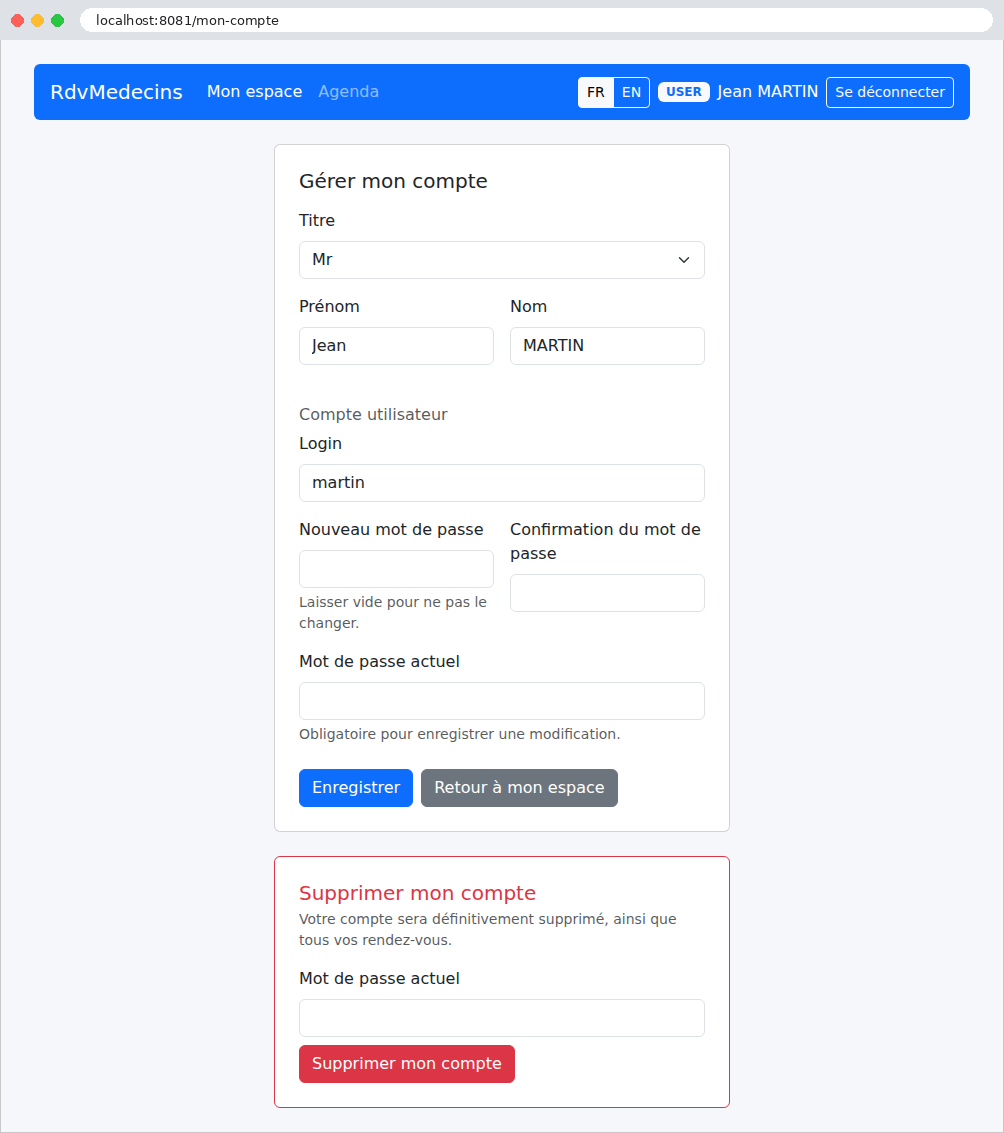The height and width of the screenshot is (1133, 1004).
Task: Click the red Supprimer mon compte button
Action: pyautogui.click(x=407, y=1064)
